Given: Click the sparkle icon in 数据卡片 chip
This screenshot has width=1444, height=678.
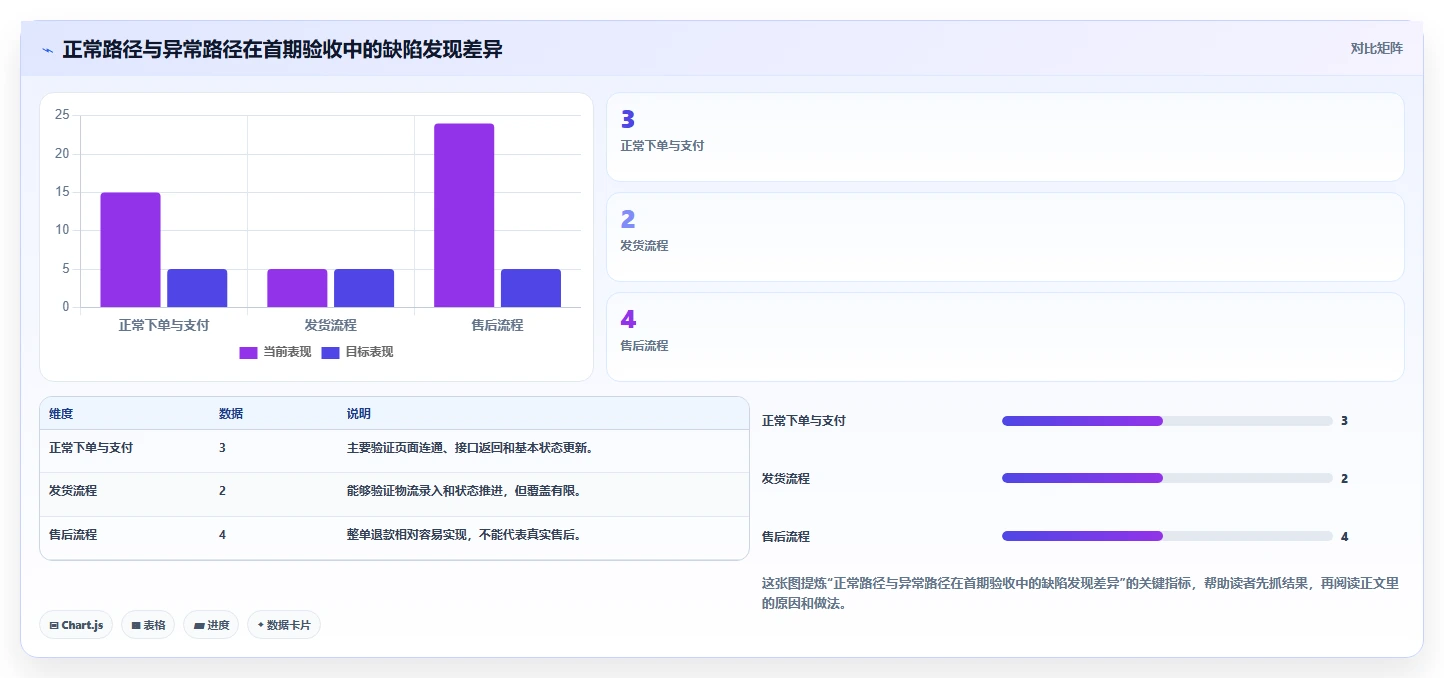Looking at the screenshot, I should click(261, 626).
